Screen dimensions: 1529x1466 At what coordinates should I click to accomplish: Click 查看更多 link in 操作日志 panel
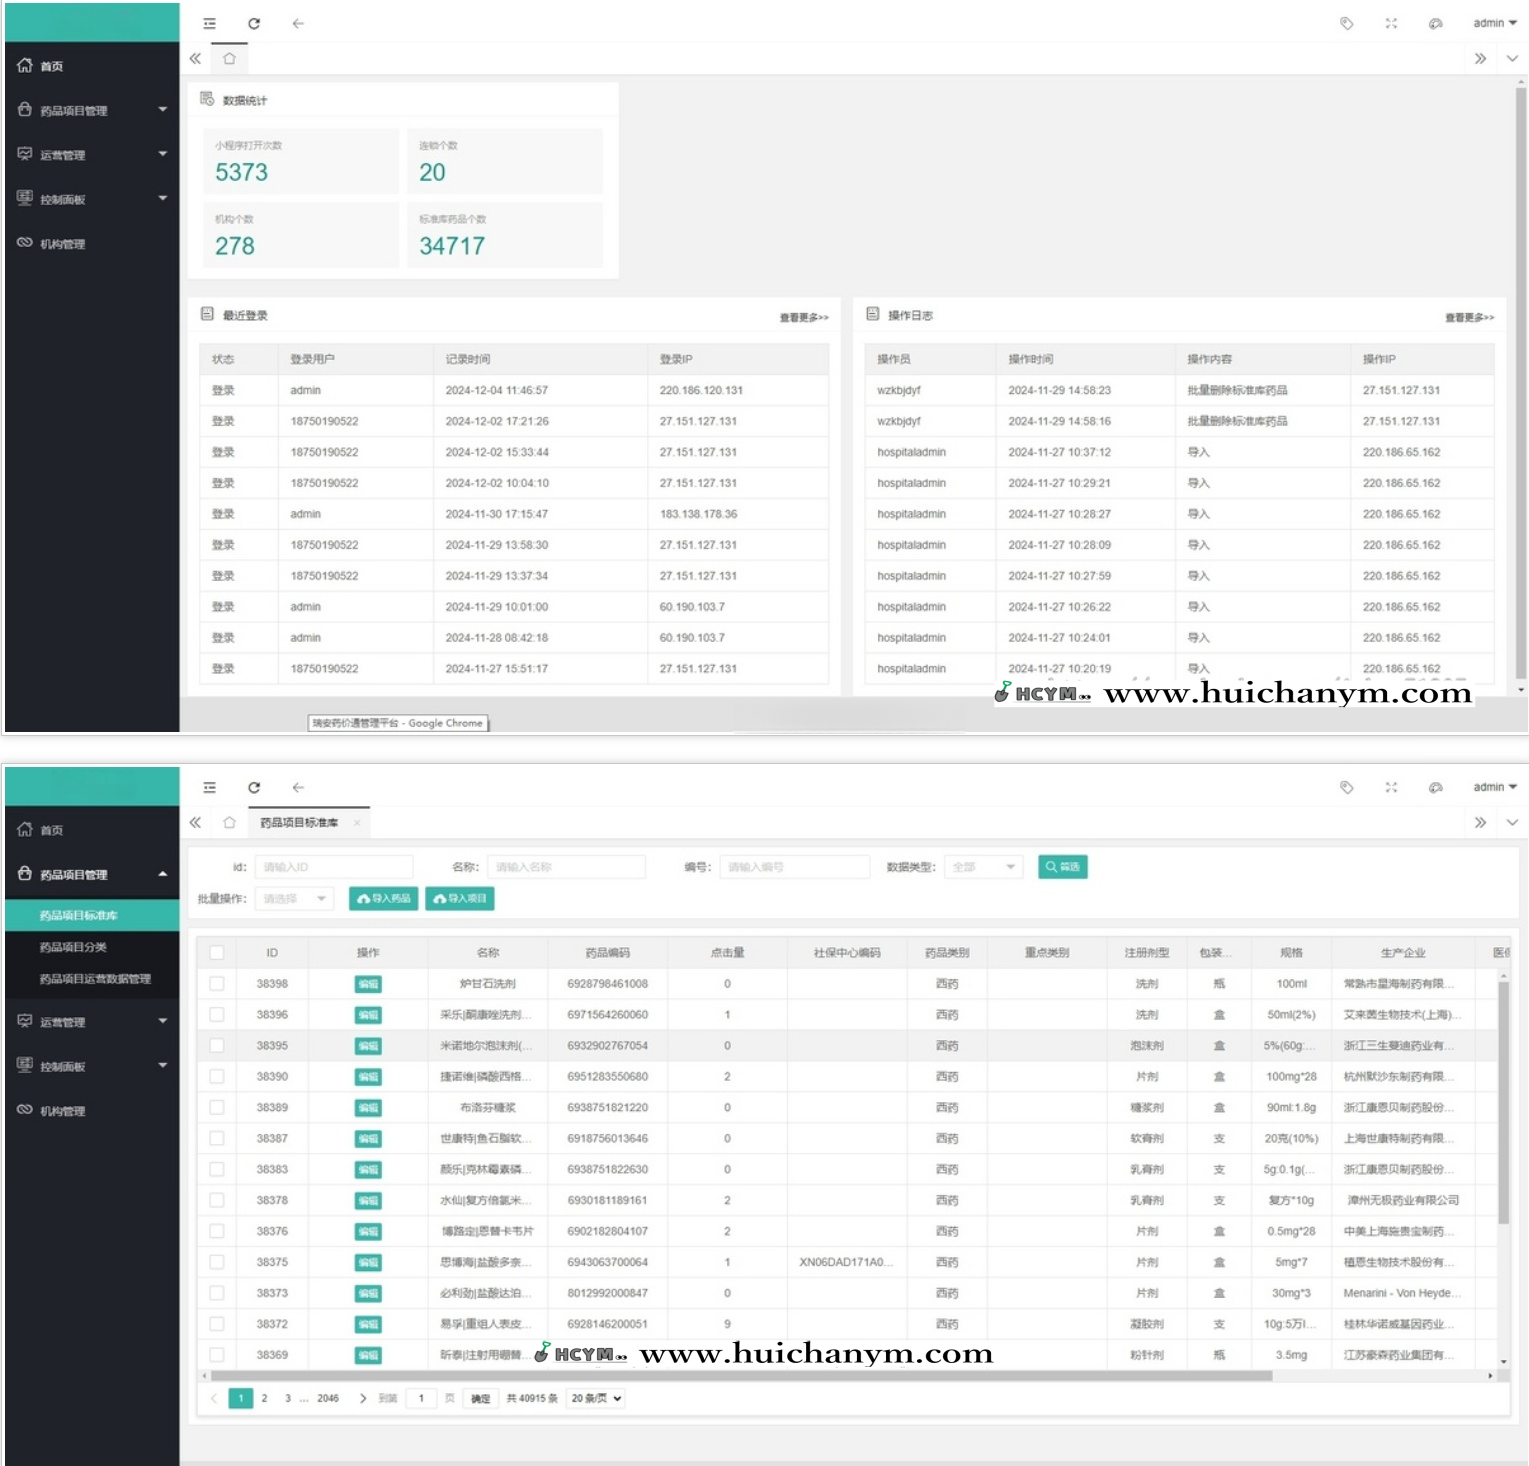[1468, 318]
